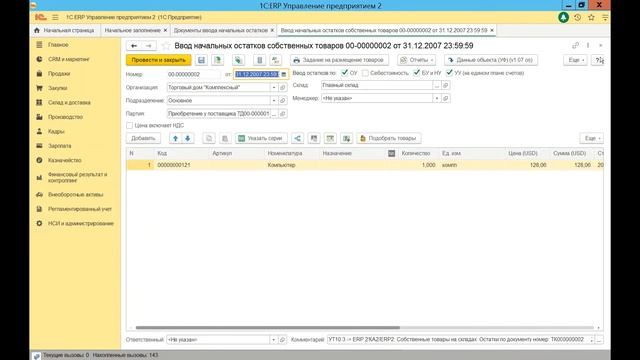Click the load-from-file table icon
The height and width of the screenshot is (360, 640).
click(347, 138)
